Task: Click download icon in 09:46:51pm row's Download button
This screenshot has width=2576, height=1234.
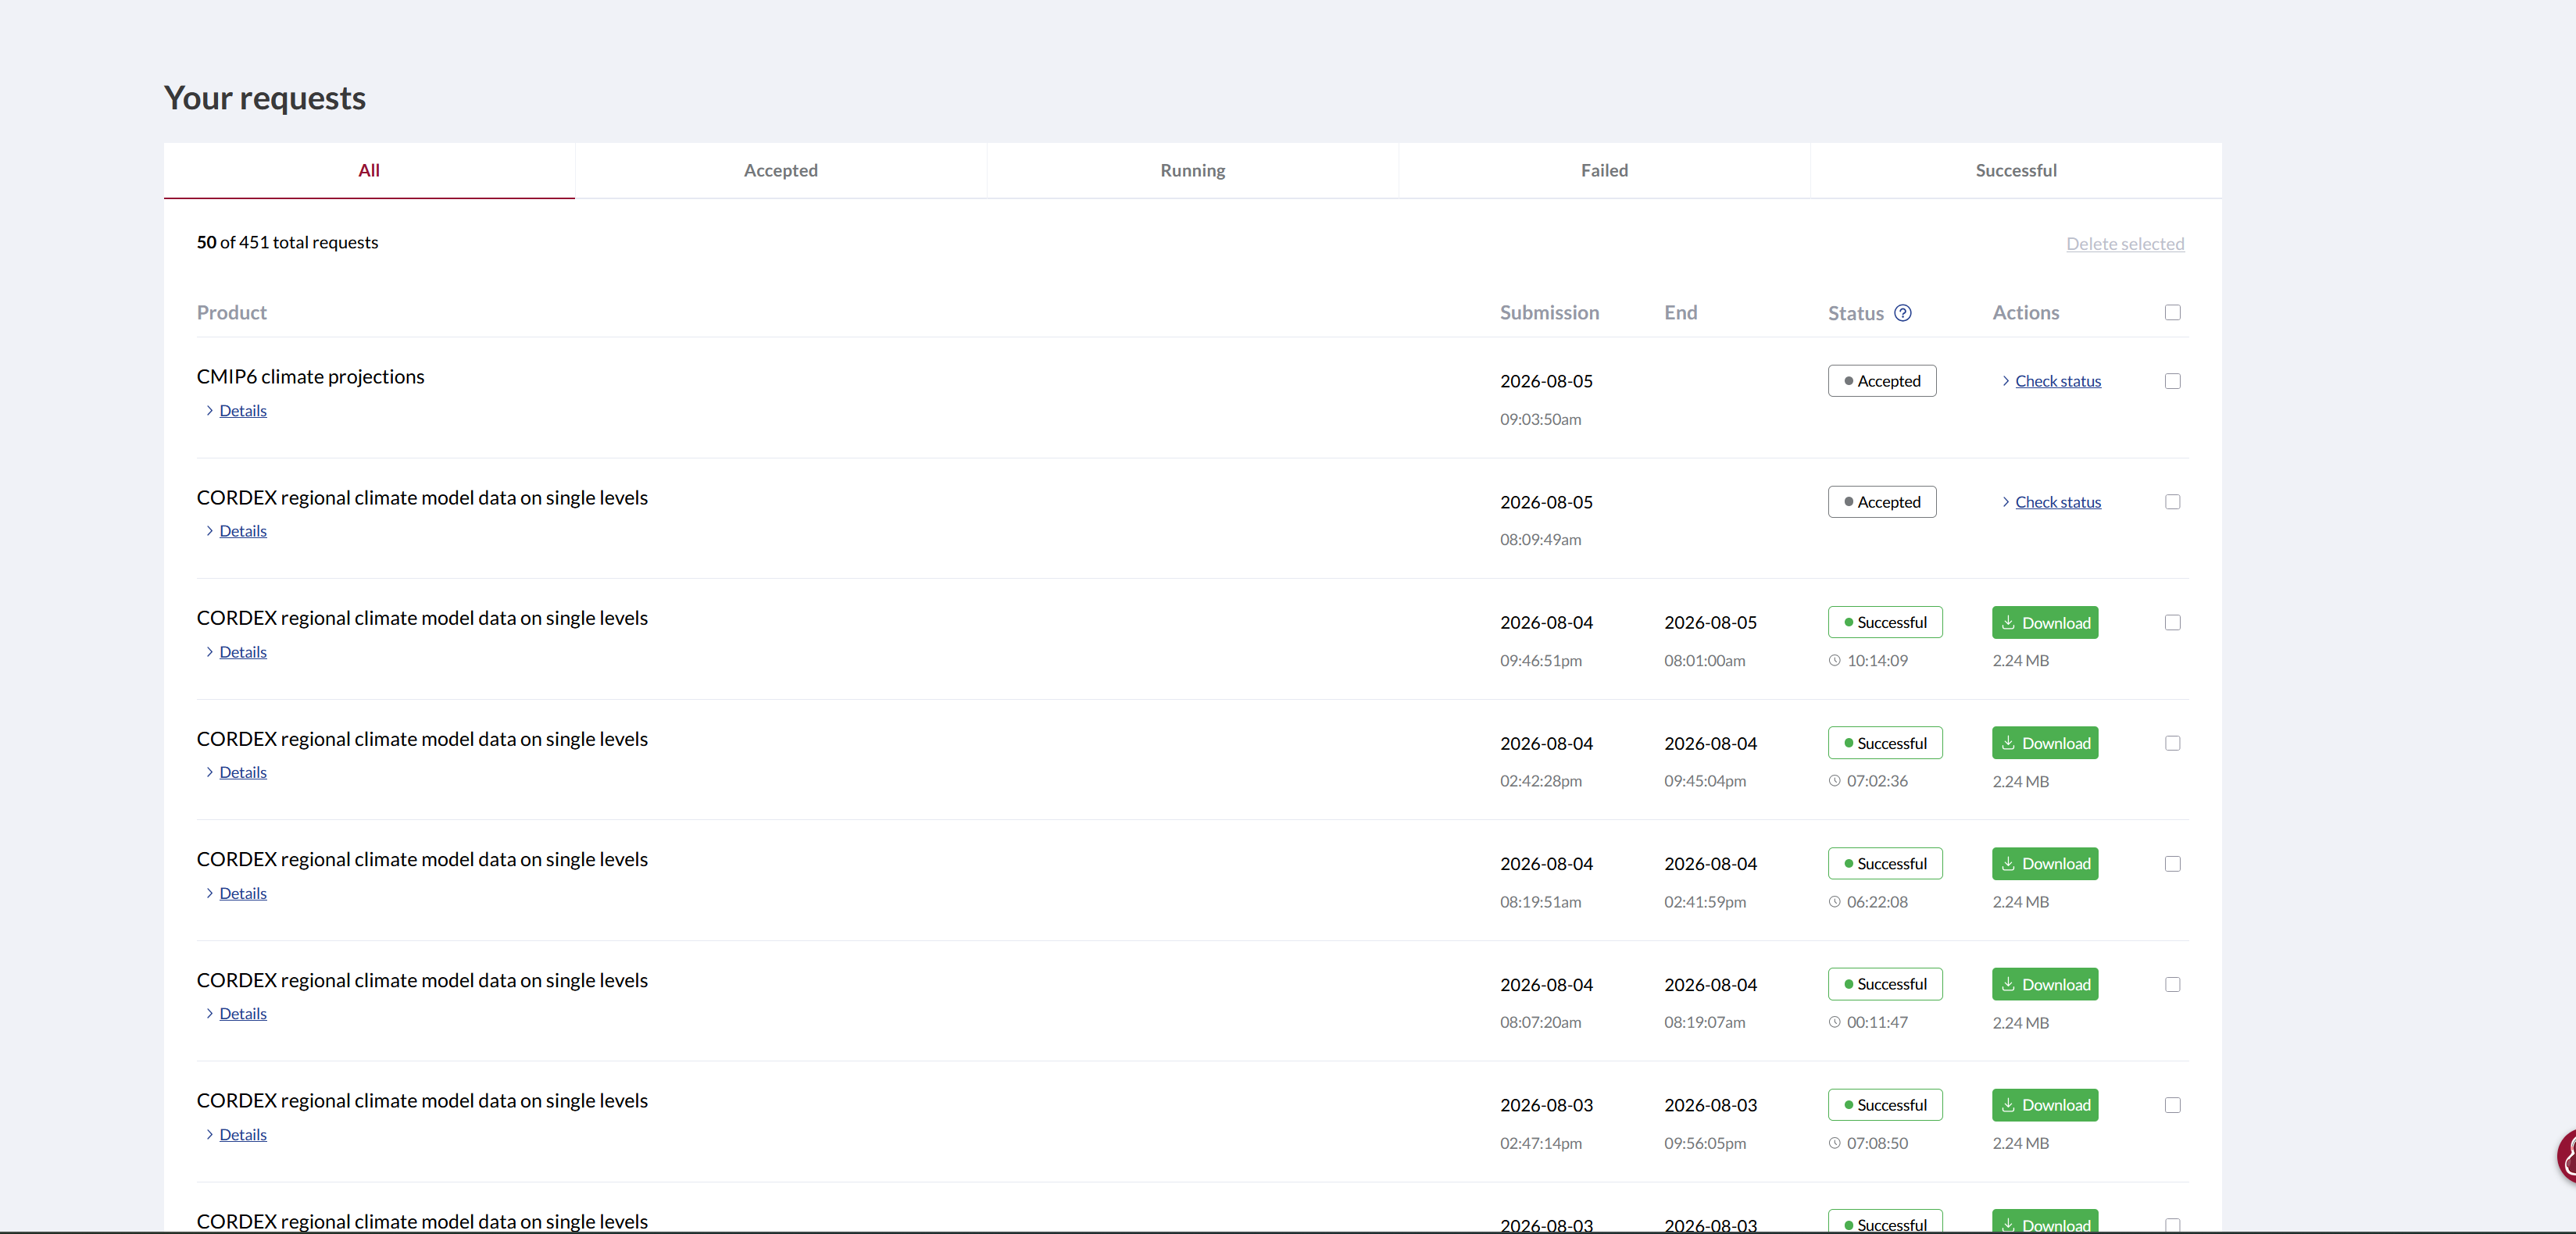Action: click(2008, 622)
